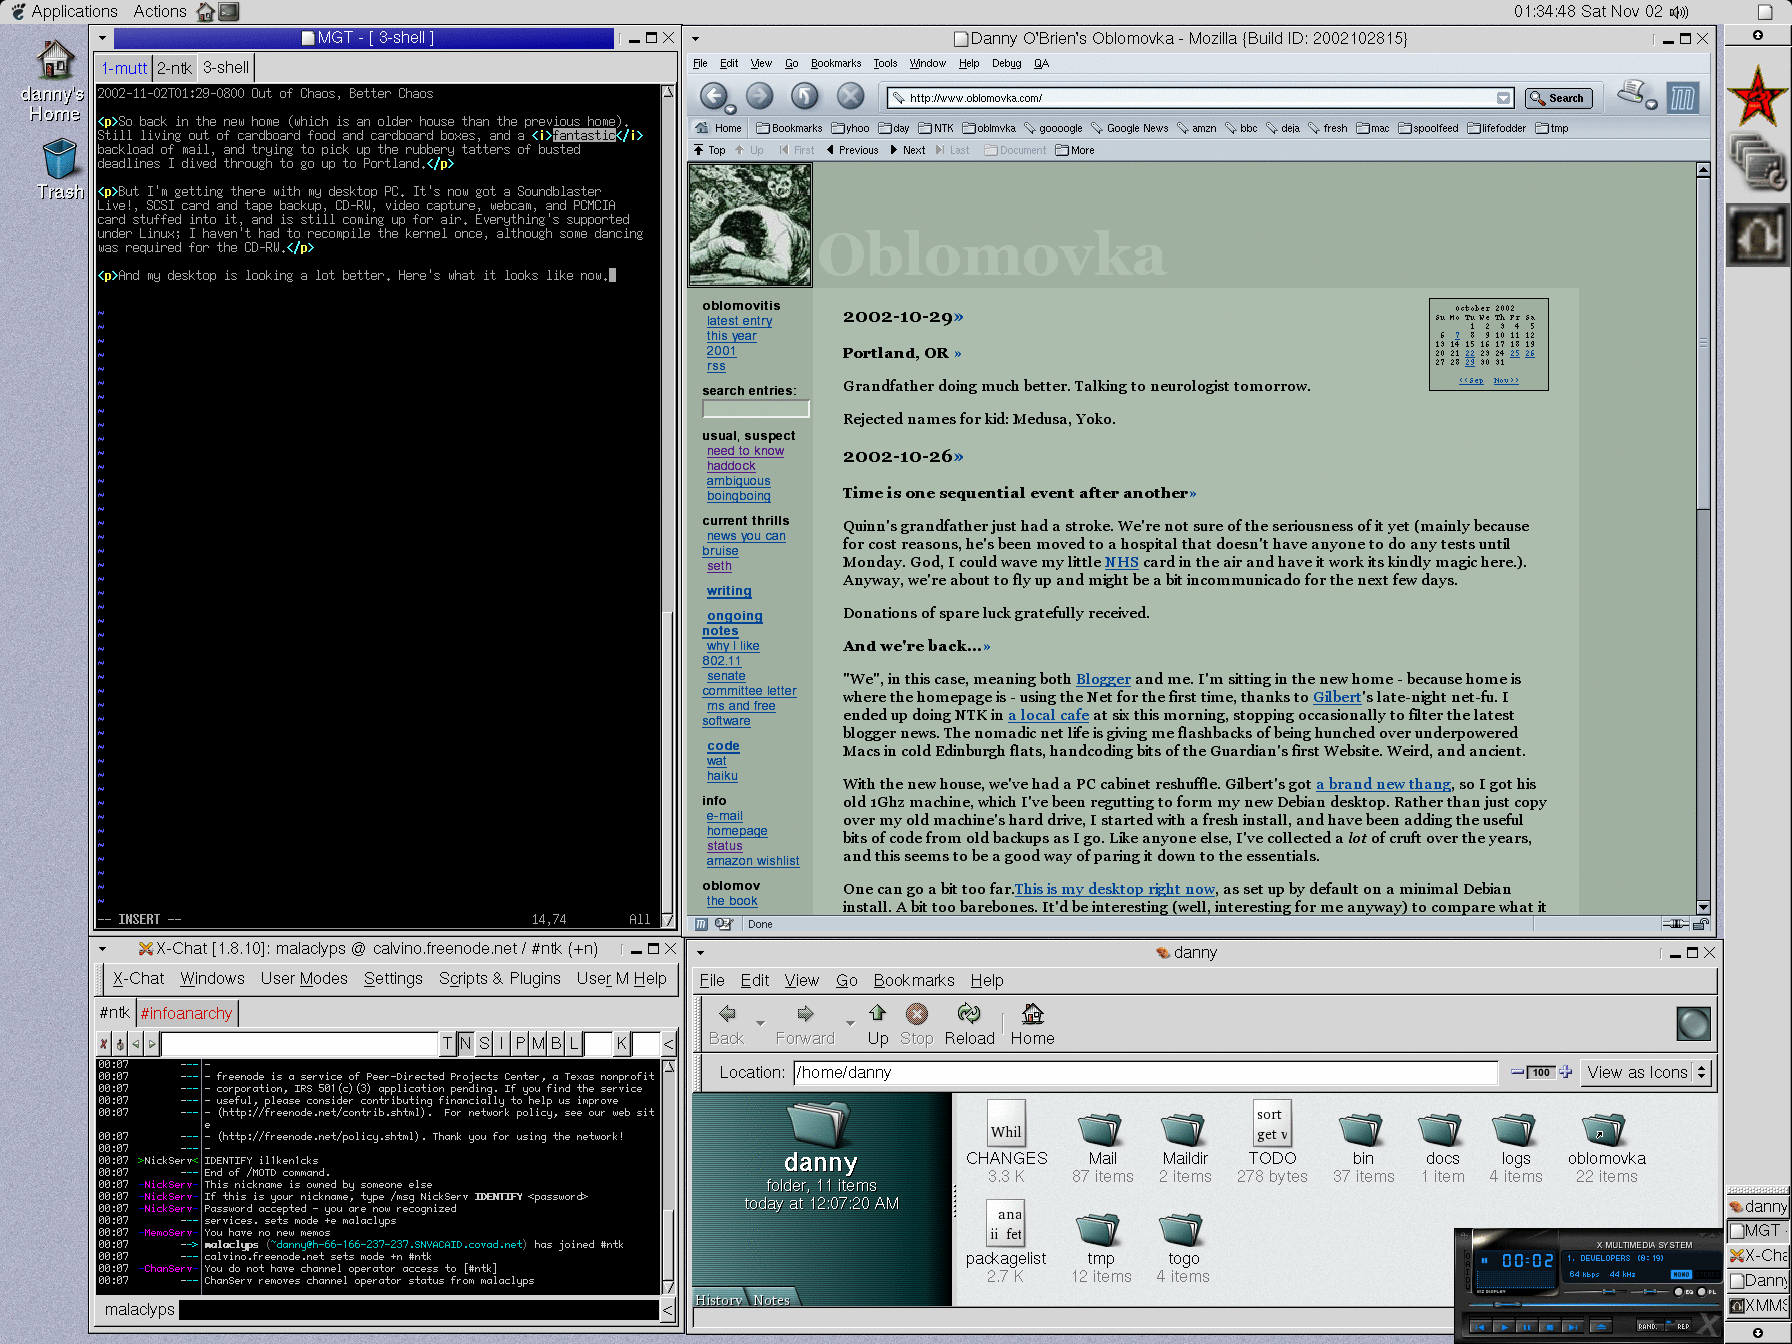Toggle the M channel mode in X-Chat
Viewport: 1792px width, 1344px height.
coord(538,1044)
